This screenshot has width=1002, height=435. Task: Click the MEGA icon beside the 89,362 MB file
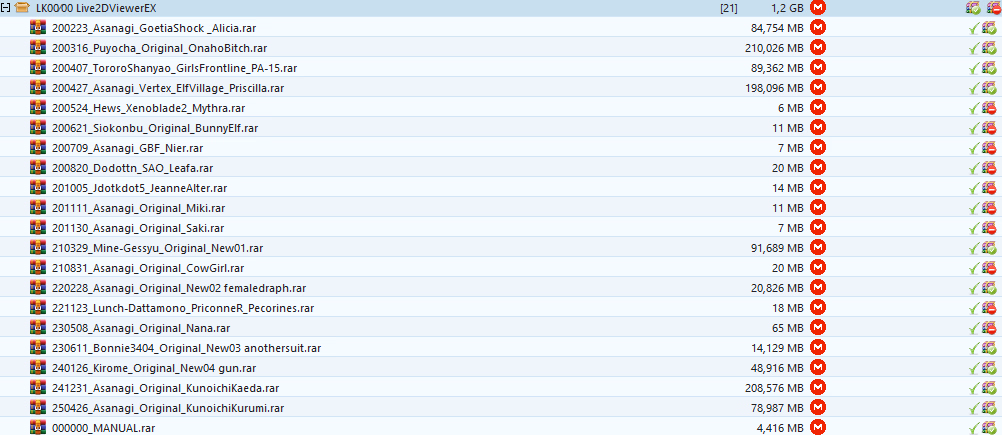[x=818, y=68]
